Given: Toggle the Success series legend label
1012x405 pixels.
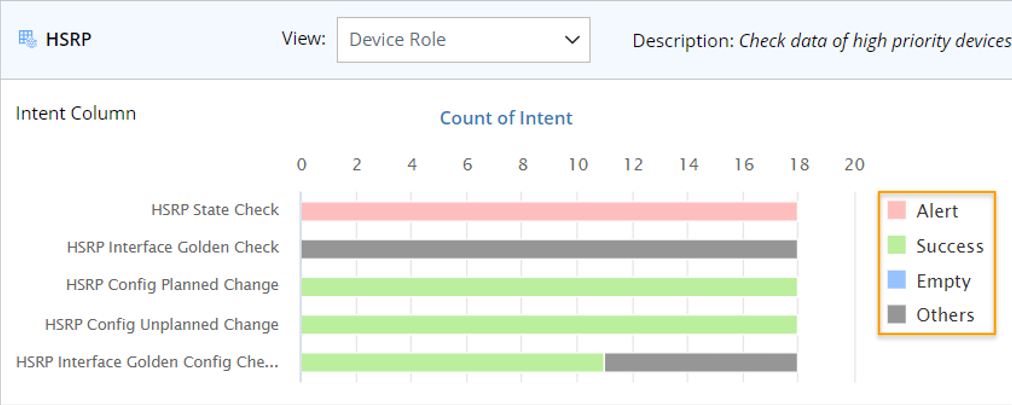Looking at the screenshot, I should 949,246.
